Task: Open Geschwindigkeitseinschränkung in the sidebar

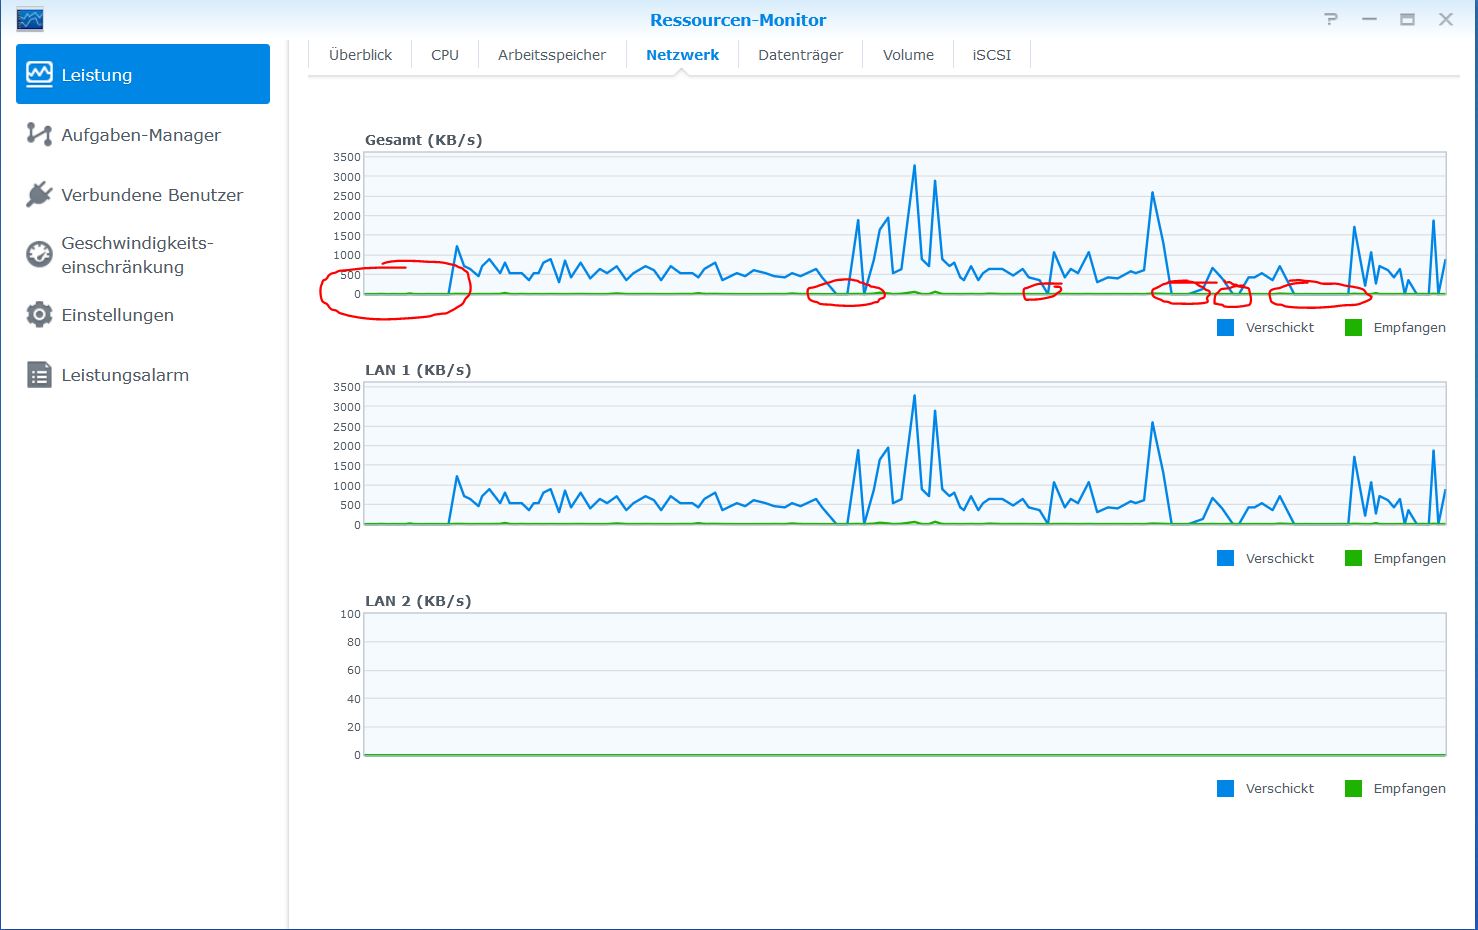Action: point(143,254)
